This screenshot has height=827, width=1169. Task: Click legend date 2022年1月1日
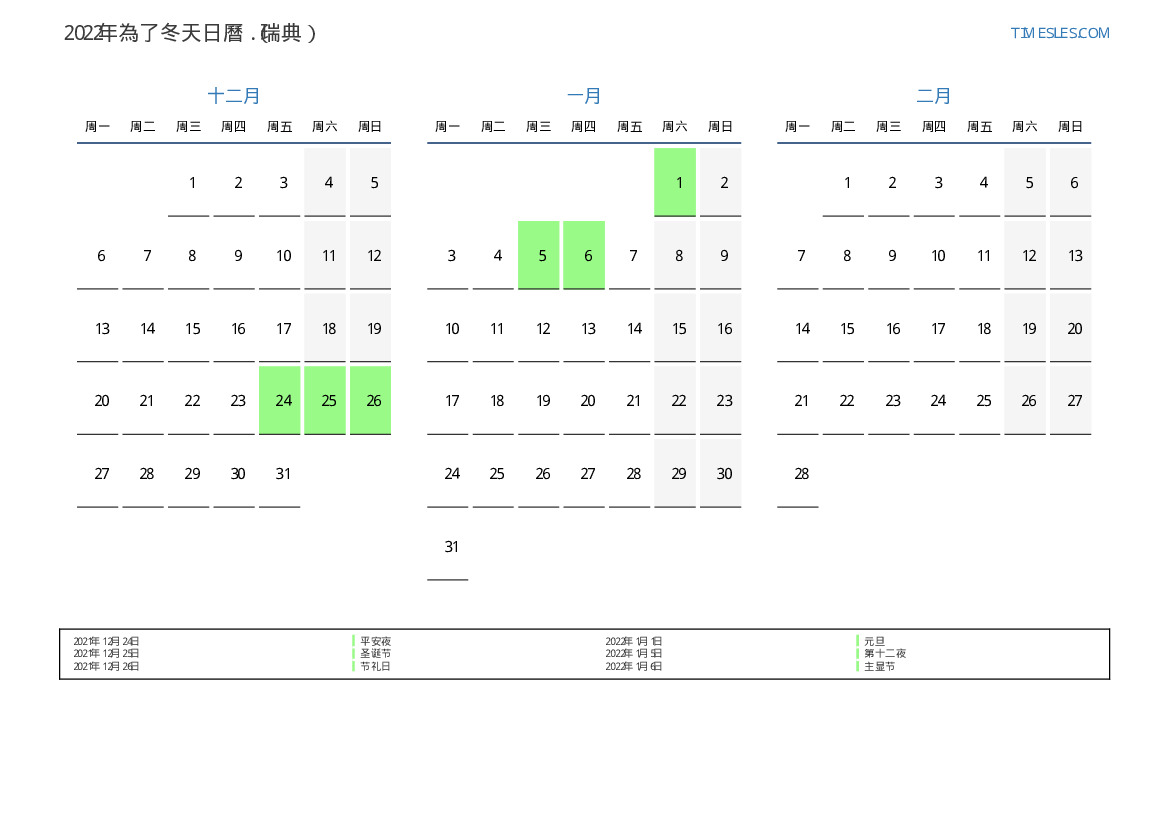(634, 641)
